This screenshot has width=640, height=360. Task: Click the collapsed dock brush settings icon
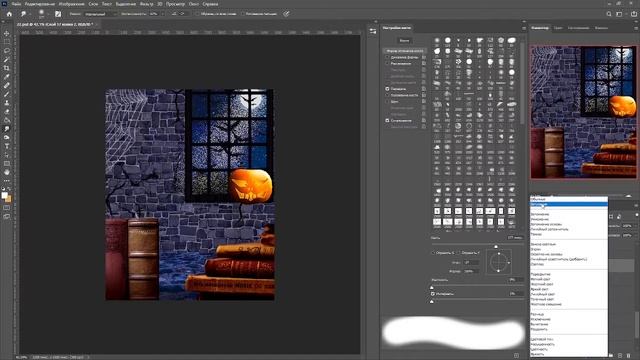pos(373,31)
